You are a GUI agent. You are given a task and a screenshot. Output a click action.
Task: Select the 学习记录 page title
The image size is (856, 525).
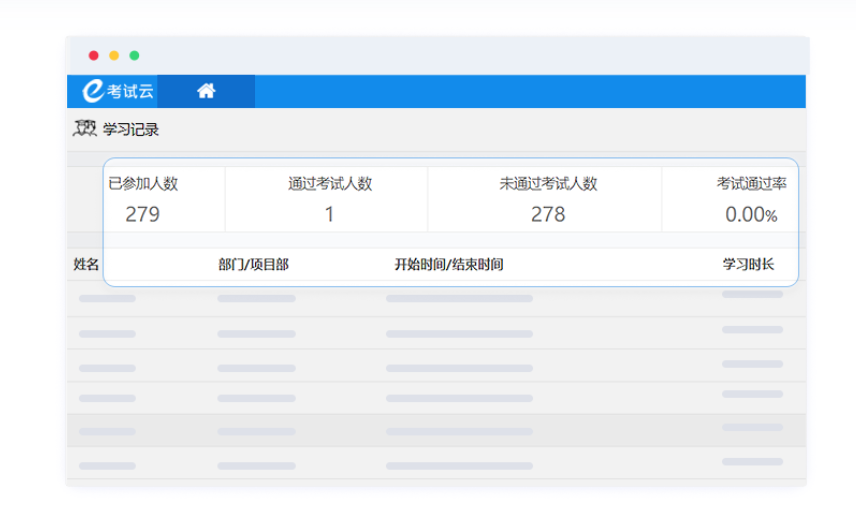coord(131,129)
